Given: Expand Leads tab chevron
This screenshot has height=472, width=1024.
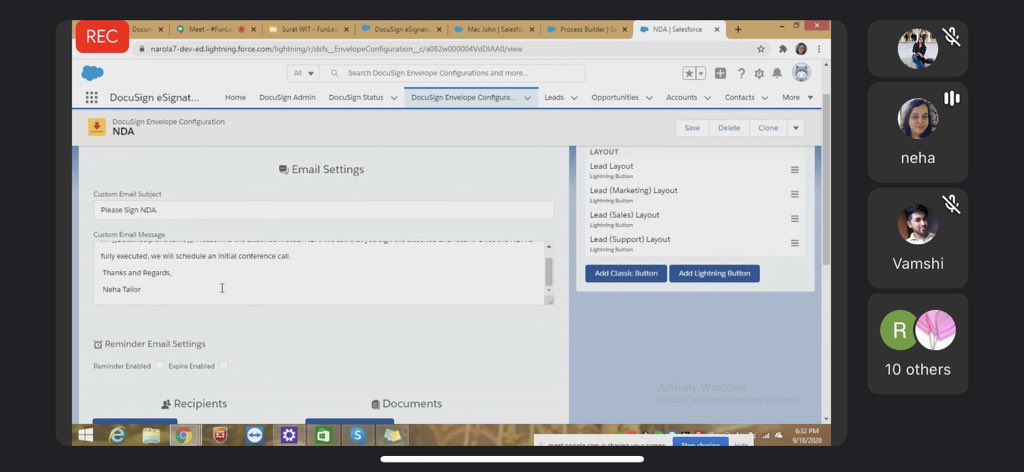Looking at the screenshot, I should [x=574, y=98].
